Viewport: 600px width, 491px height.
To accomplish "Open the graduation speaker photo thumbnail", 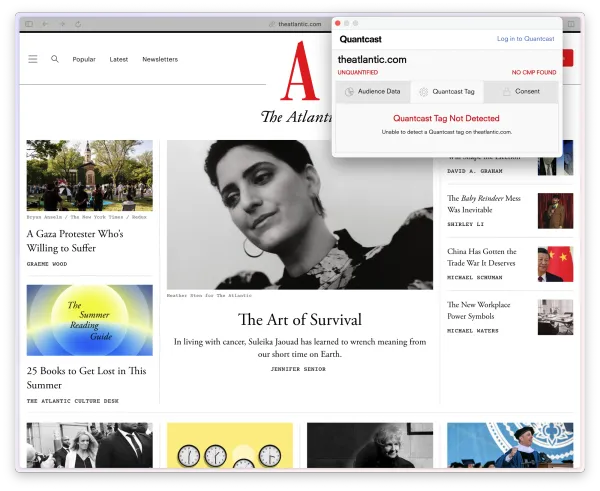I will pos(510,445).
